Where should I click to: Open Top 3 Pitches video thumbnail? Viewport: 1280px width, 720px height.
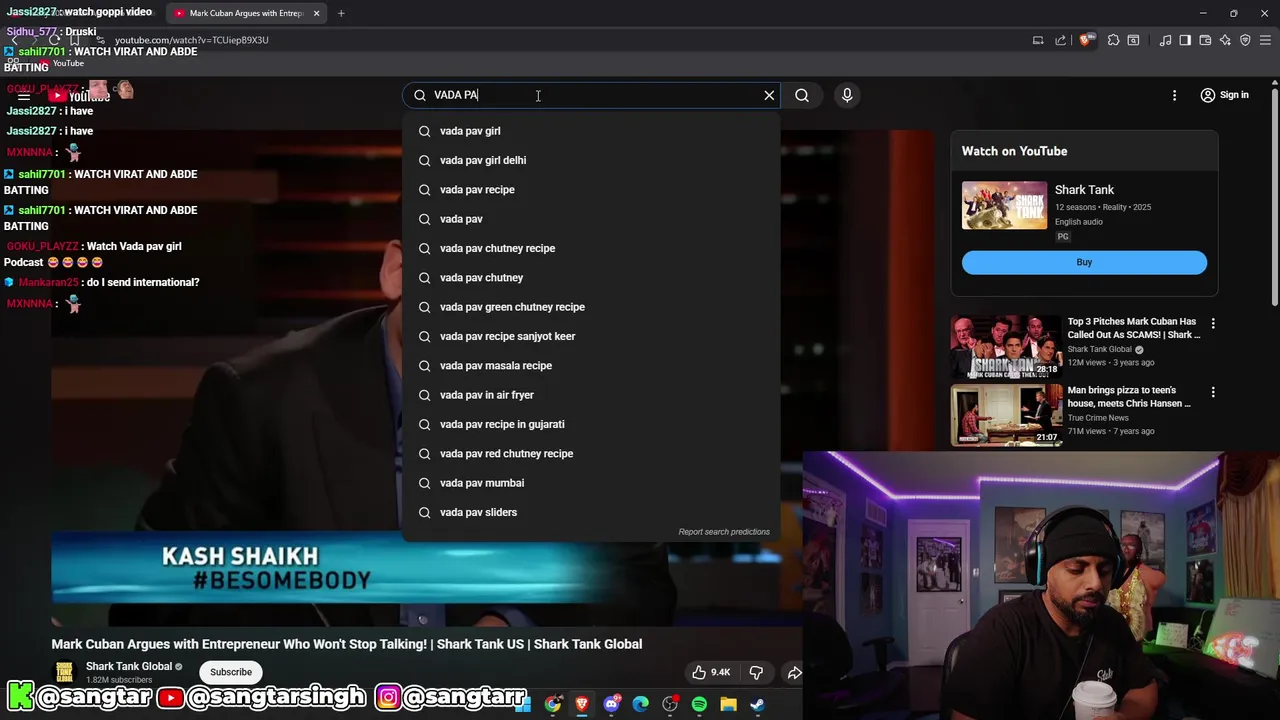coord(1006,346)
